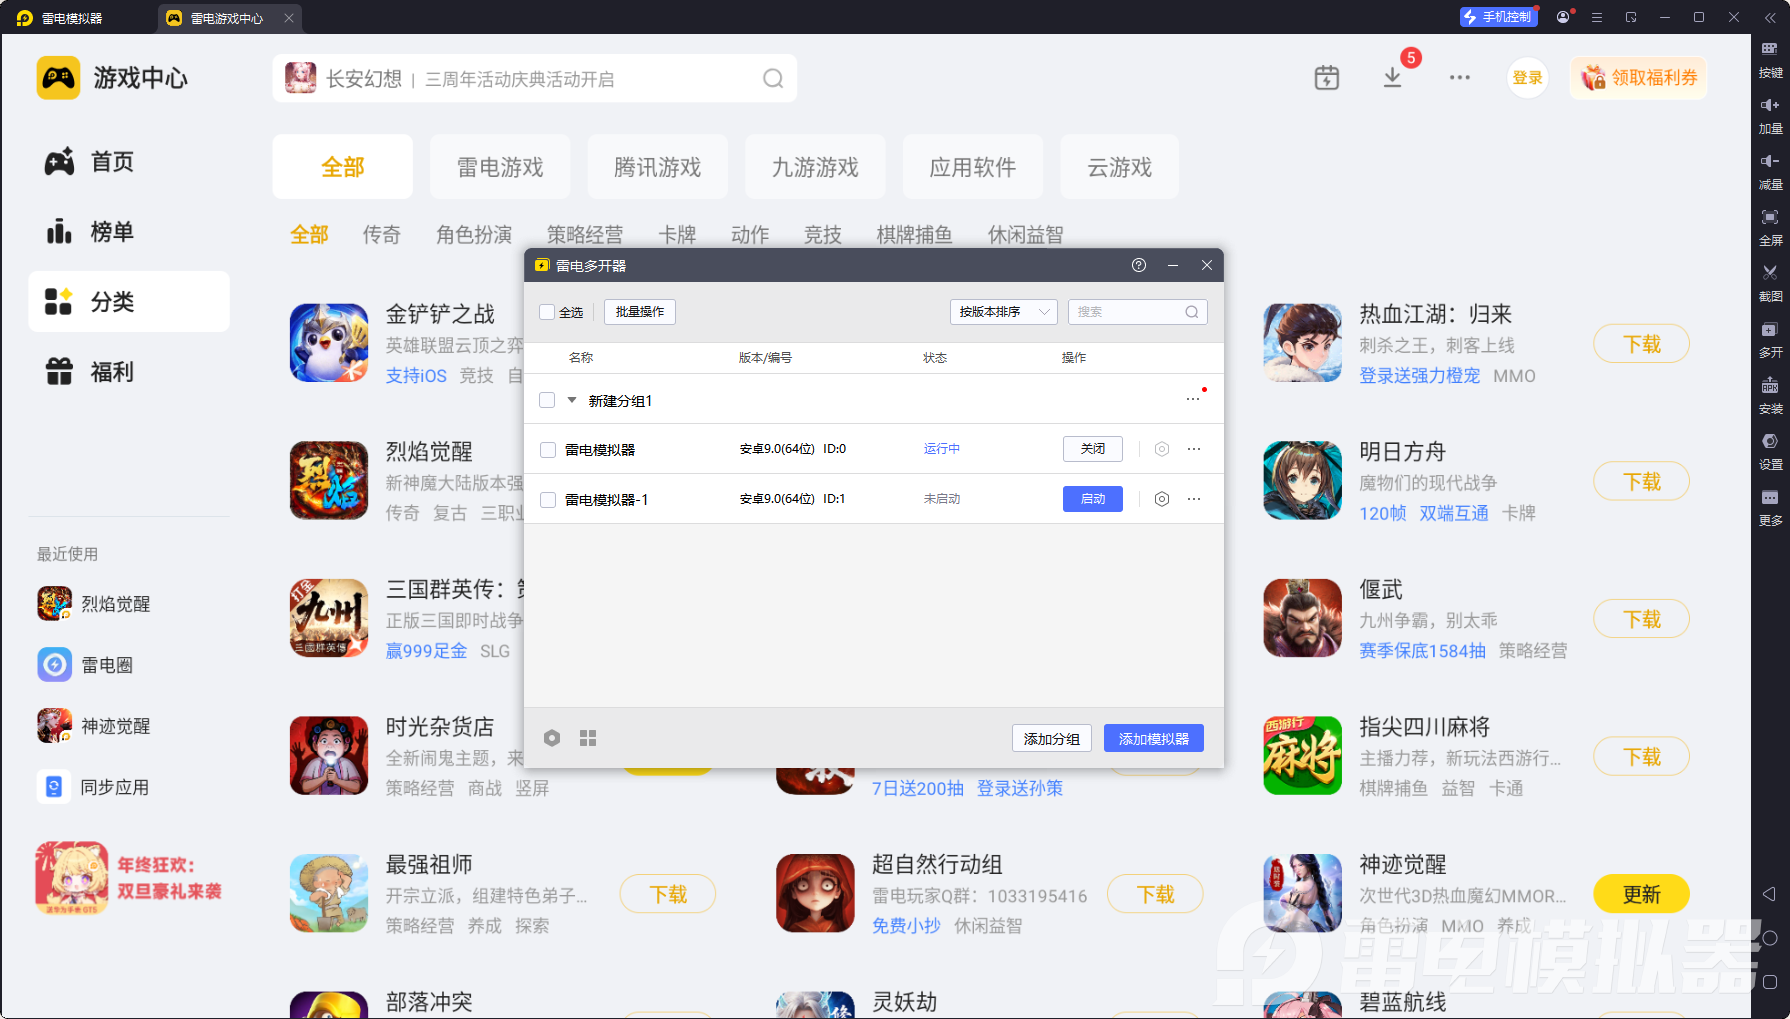Viewport: 1790px width, 1019px height.
Task: Open the 明日方舟 game thumbnail
Action: pos(1302,481)
